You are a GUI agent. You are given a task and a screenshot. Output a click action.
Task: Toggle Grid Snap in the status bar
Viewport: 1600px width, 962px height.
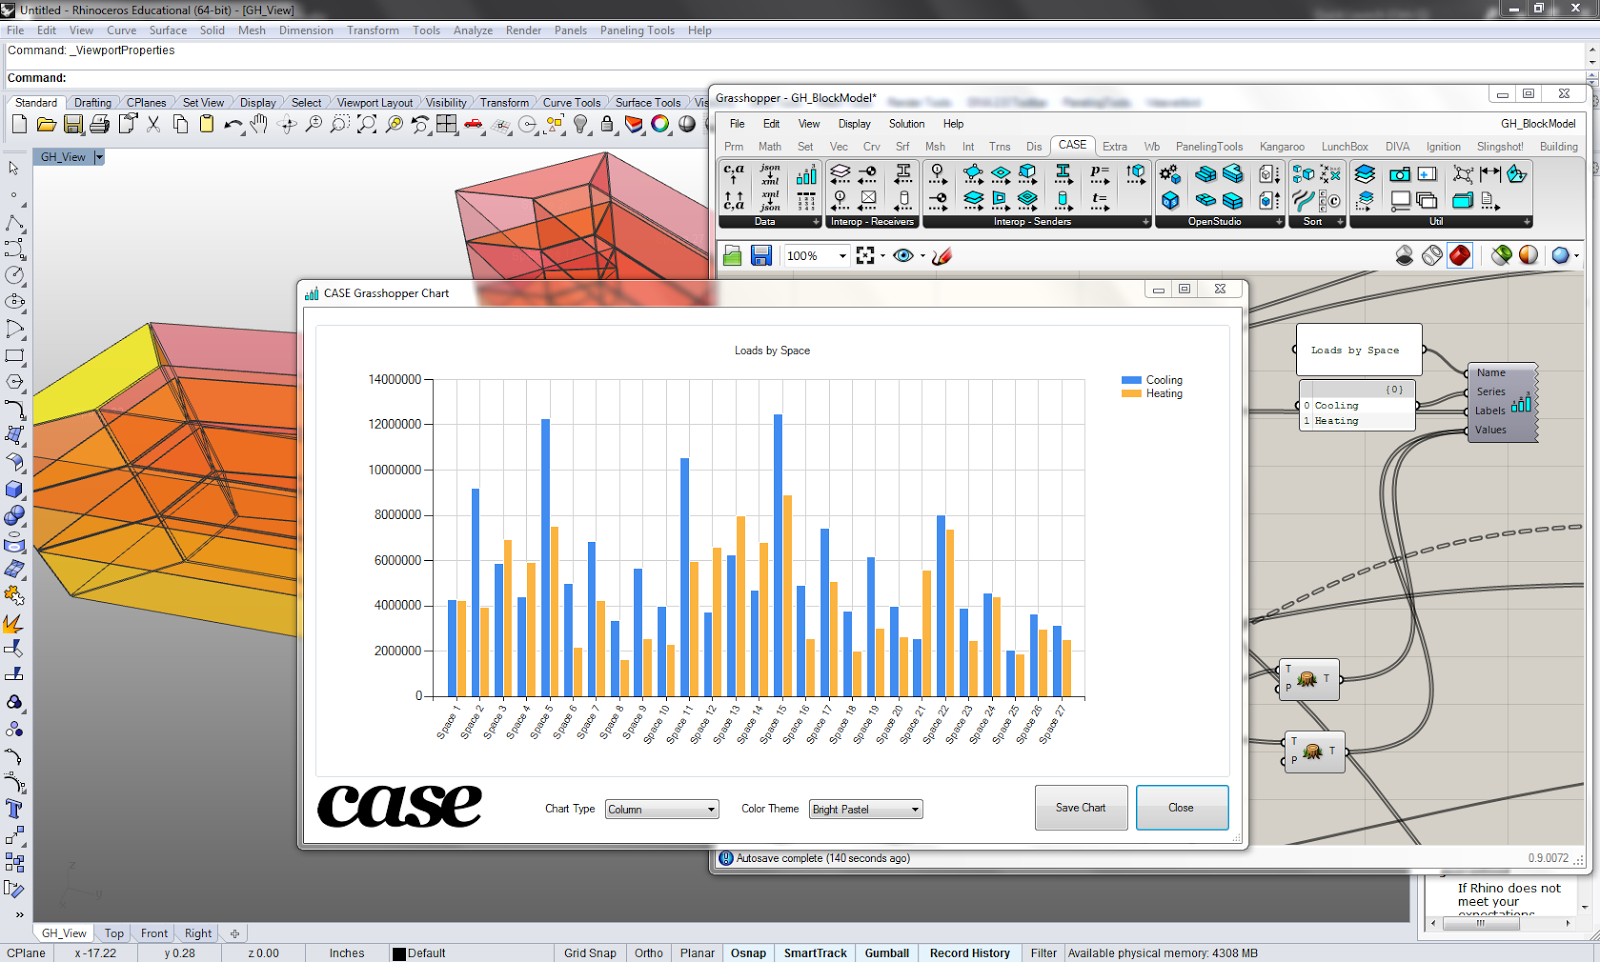tap(590, 953)
